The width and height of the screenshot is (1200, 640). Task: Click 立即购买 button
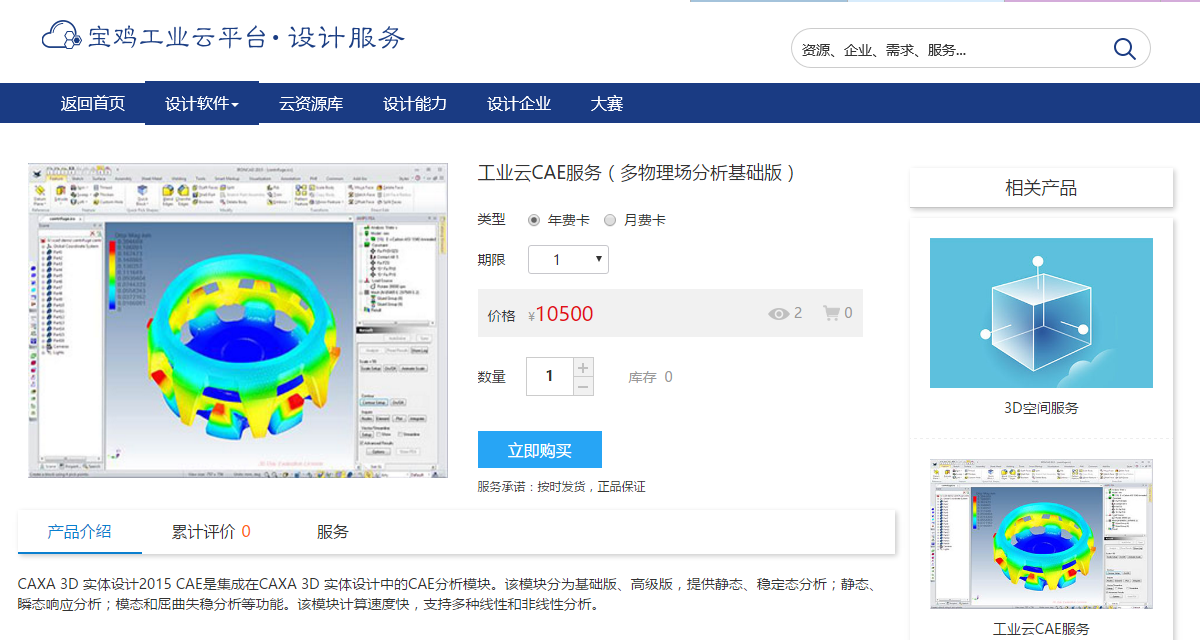[540, 450]
